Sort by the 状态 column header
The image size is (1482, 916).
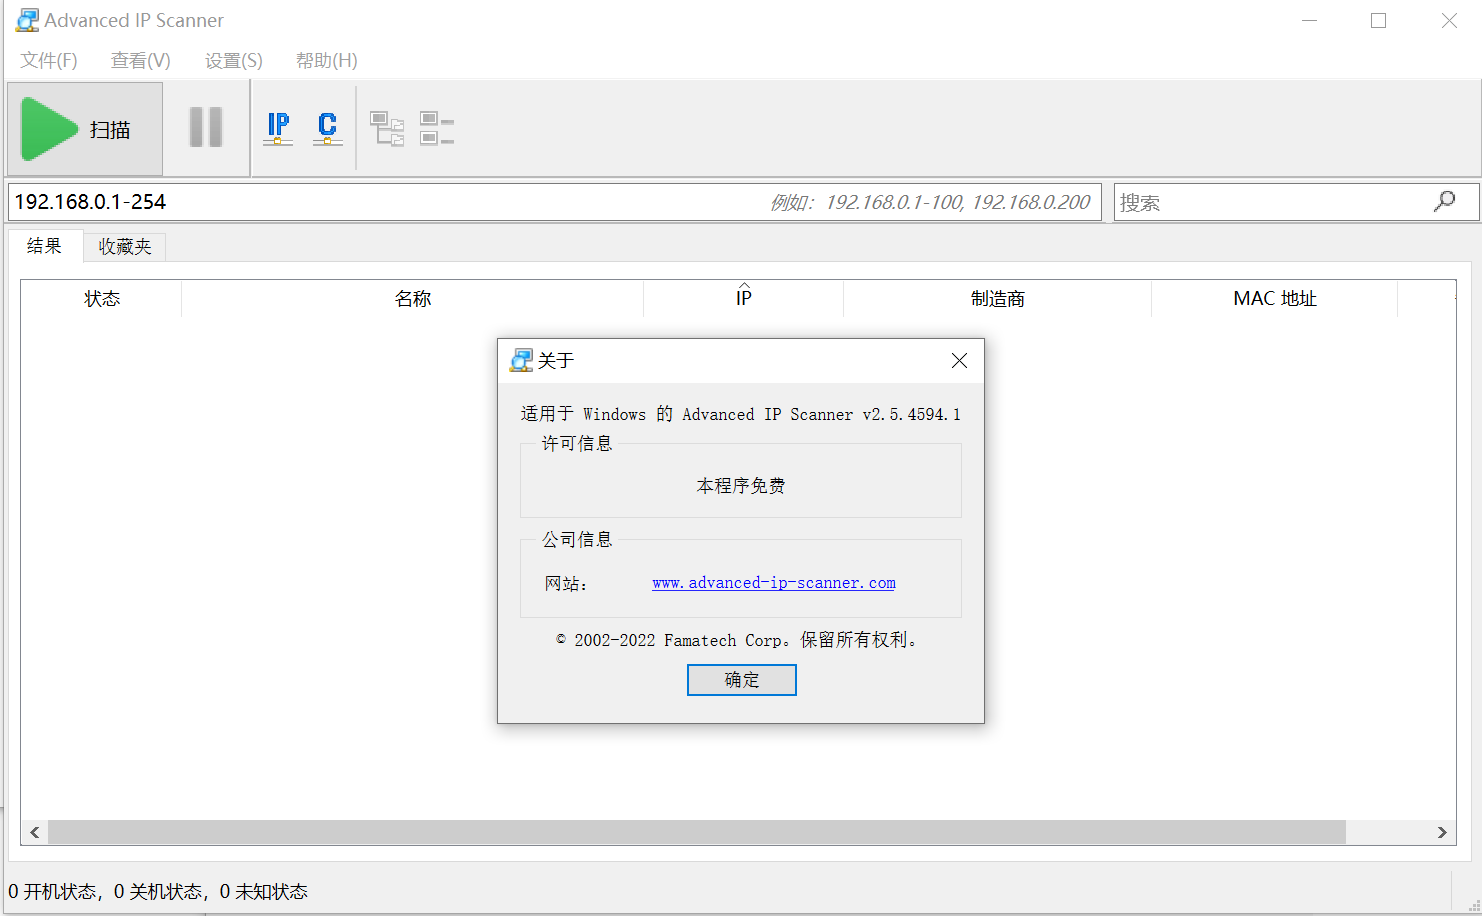tap(102, 298)
